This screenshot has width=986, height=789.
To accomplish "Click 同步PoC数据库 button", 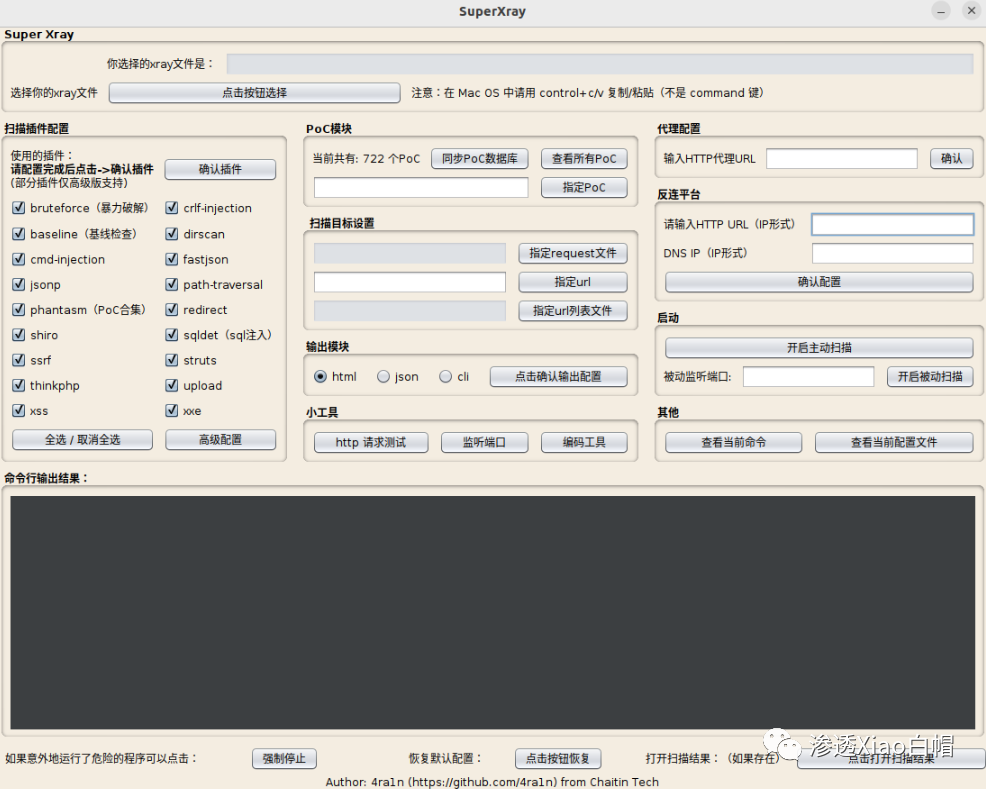I will 480,158.
